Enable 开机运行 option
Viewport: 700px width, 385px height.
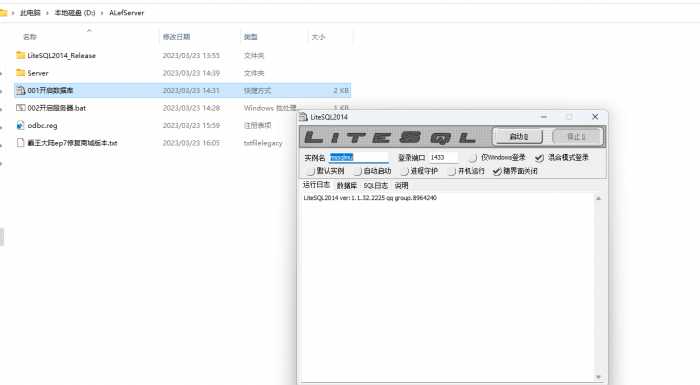[x=452, y=171]
